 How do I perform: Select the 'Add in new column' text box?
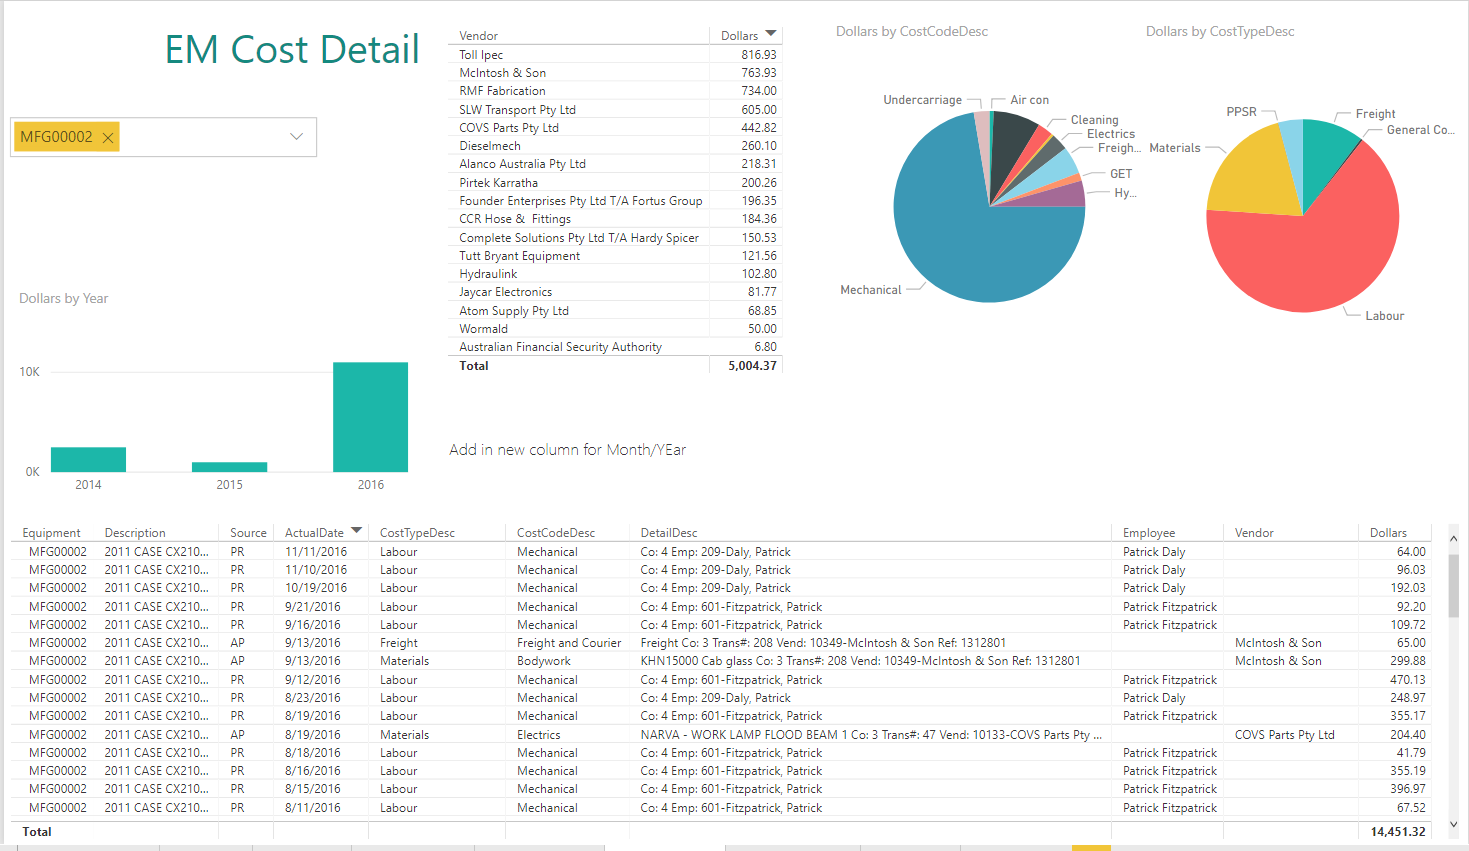567,450
